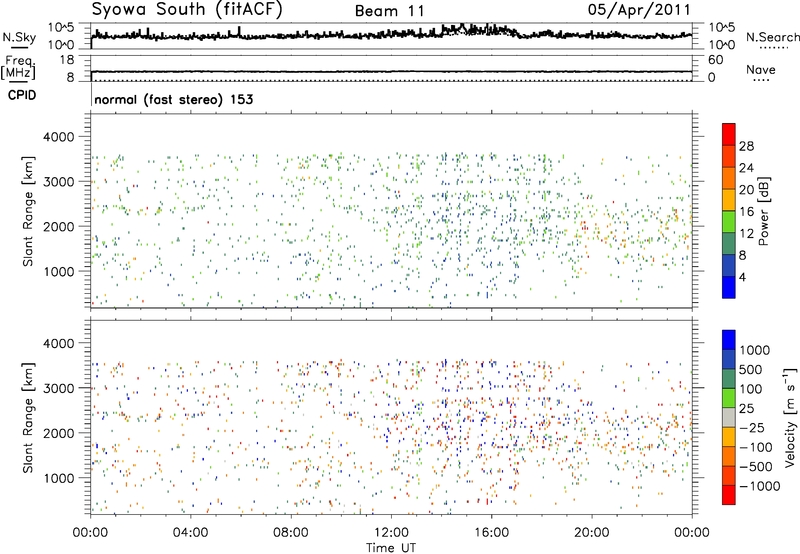Click the '60' Nave axis tick

pyautogui.click(x=716, y=60)
